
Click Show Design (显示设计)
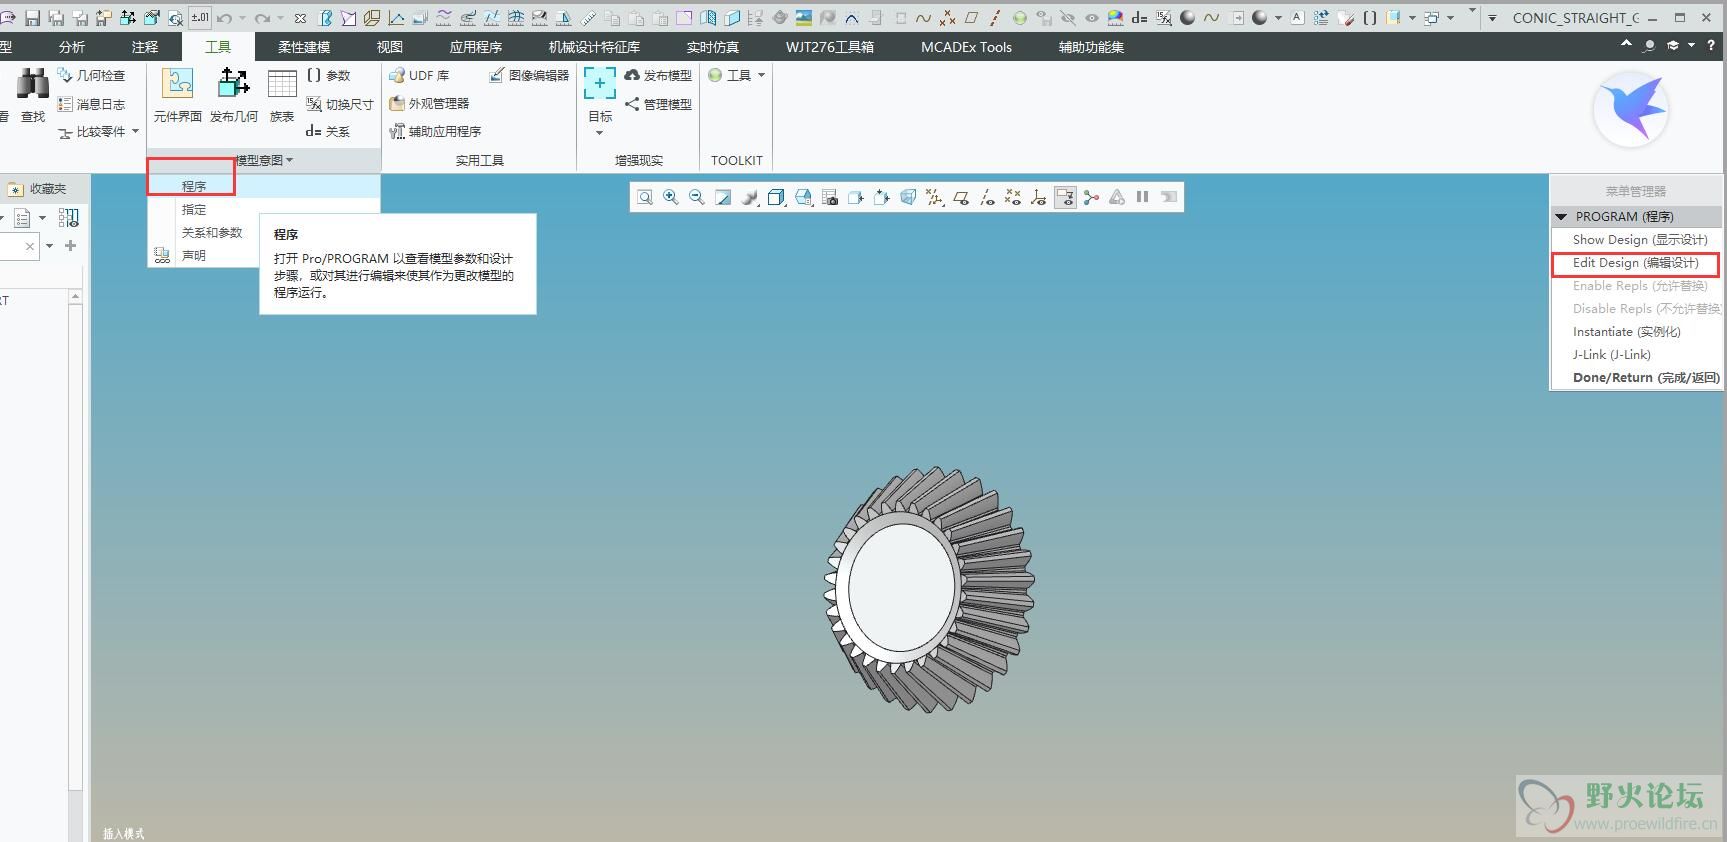click(1640, 239)
